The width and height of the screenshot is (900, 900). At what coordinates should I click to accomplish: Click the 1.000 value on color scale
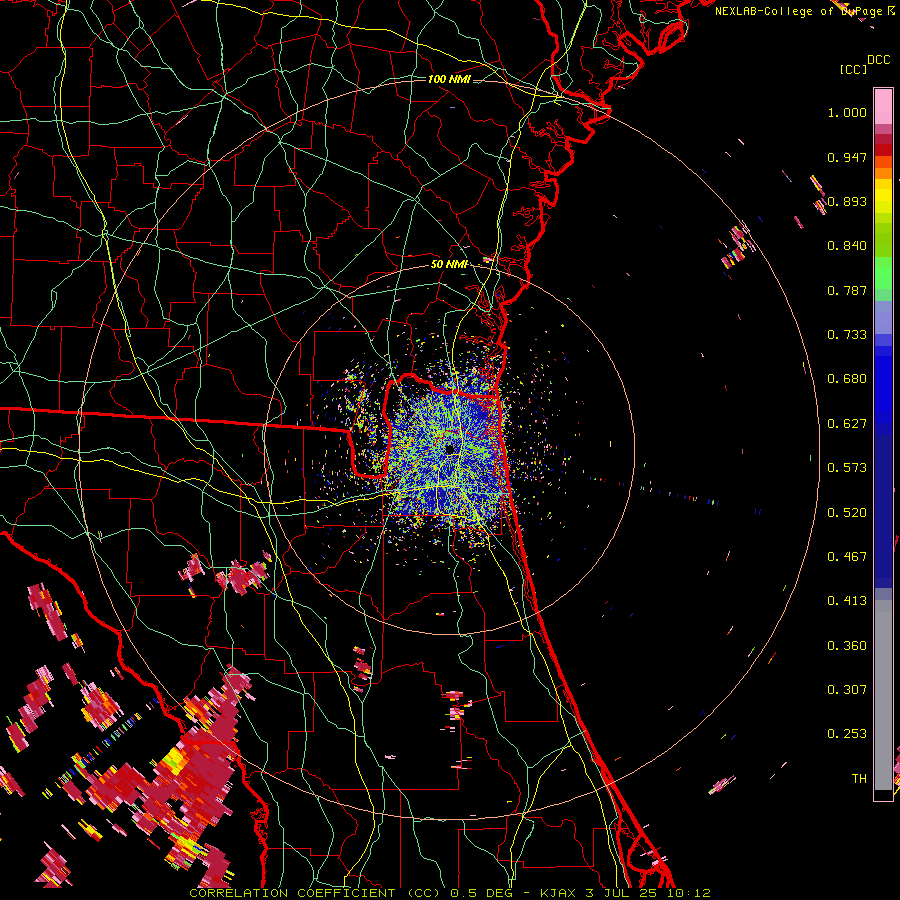coord(847,112)
